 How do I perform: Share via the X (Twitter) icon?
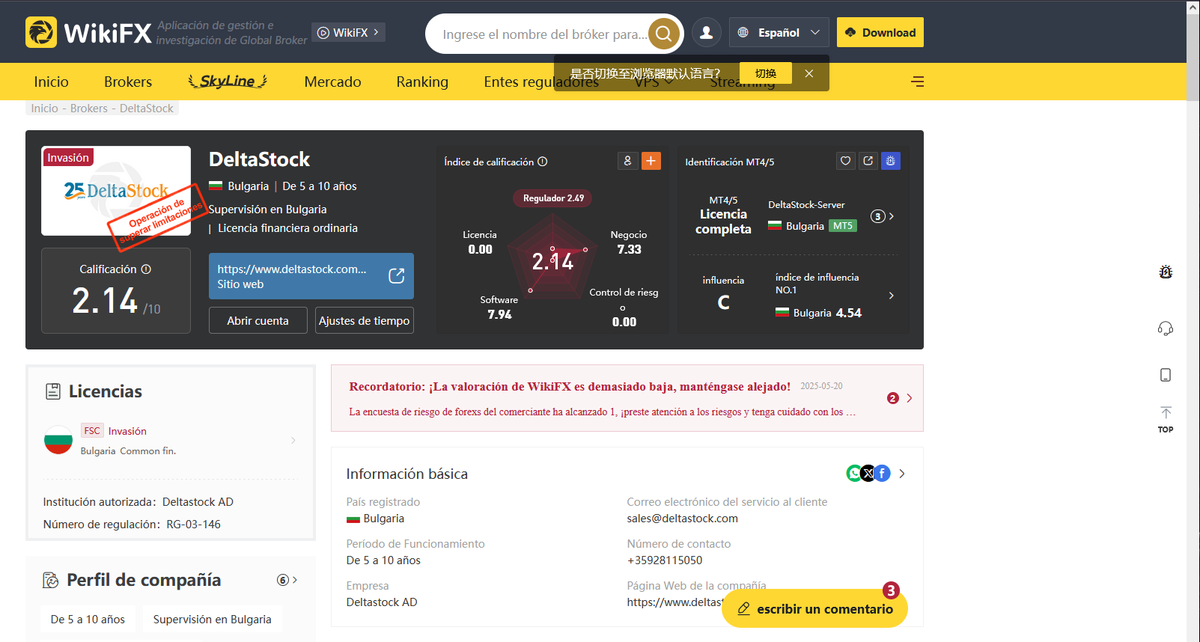tap(868, 473)
